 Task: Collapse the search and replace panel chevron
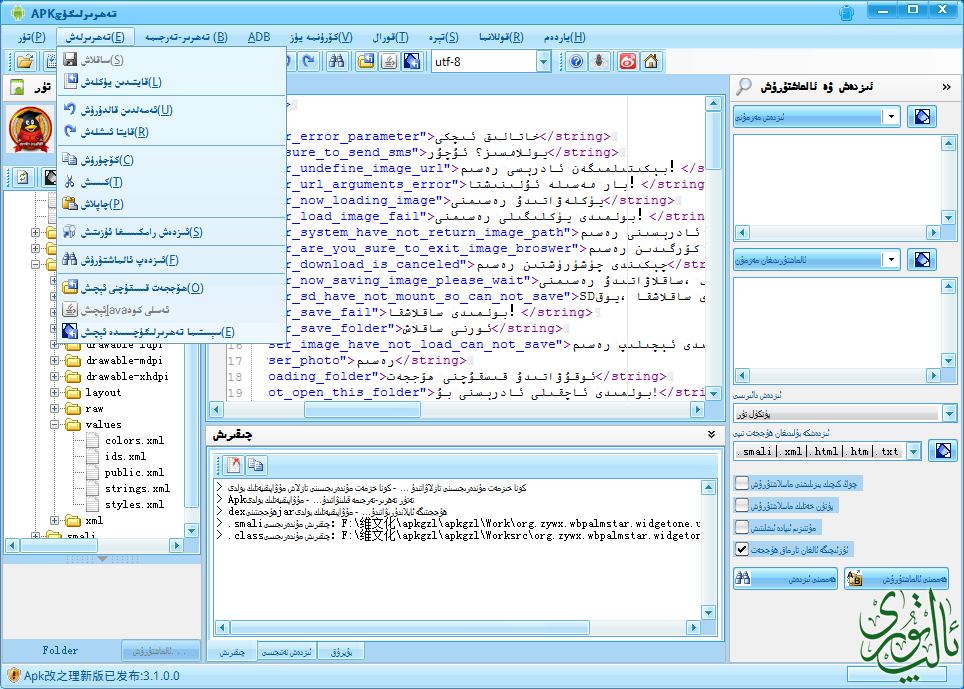click(947, 87)
